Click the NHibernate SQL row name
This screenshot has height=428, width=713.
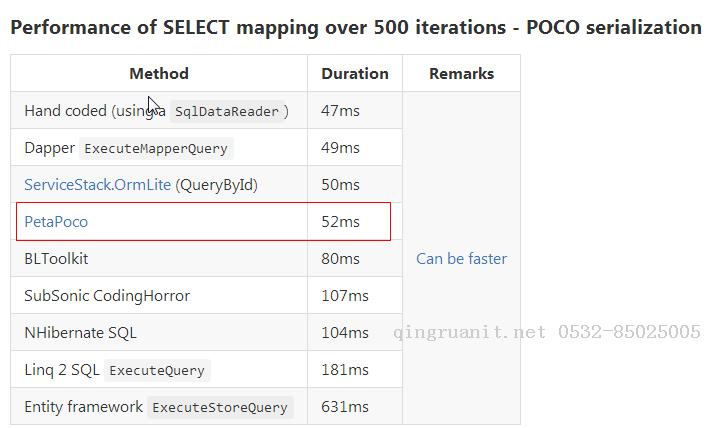[x=80, y=333]
